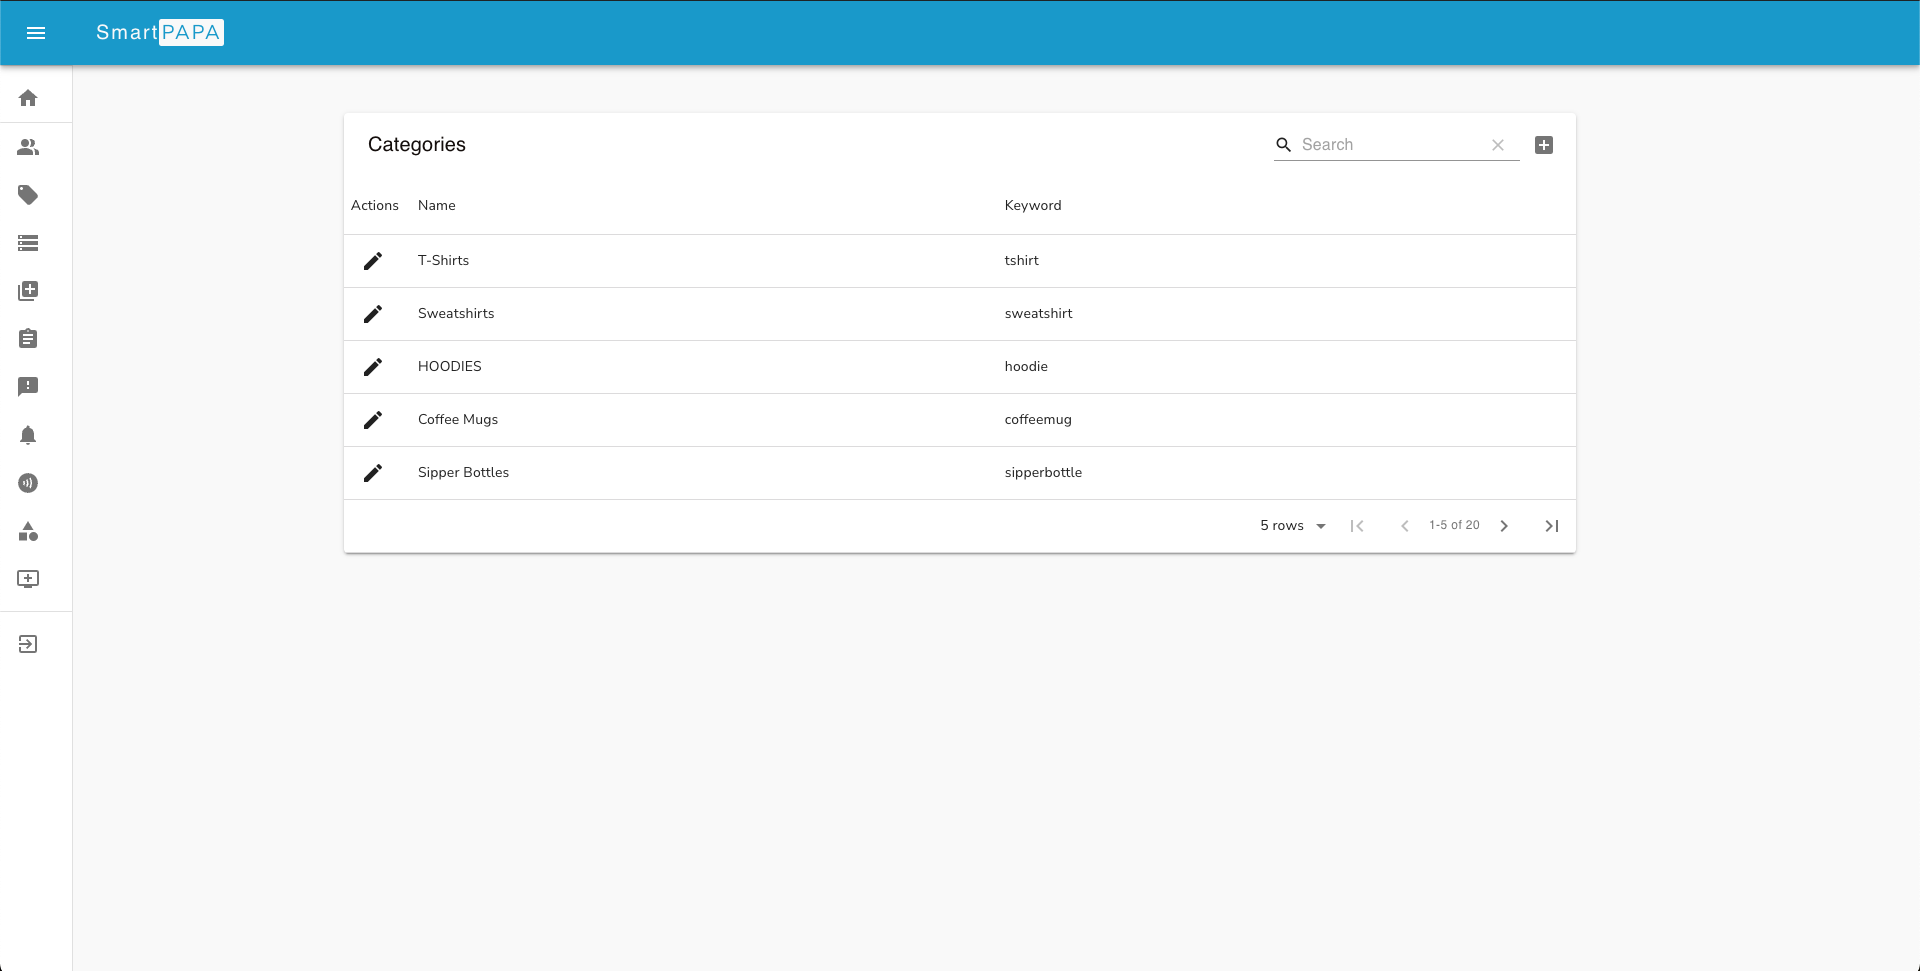The width and height of the screenshot is (1920, 971).
Task: Clear the search field with the X
Action: click(x=1497, y=144)
